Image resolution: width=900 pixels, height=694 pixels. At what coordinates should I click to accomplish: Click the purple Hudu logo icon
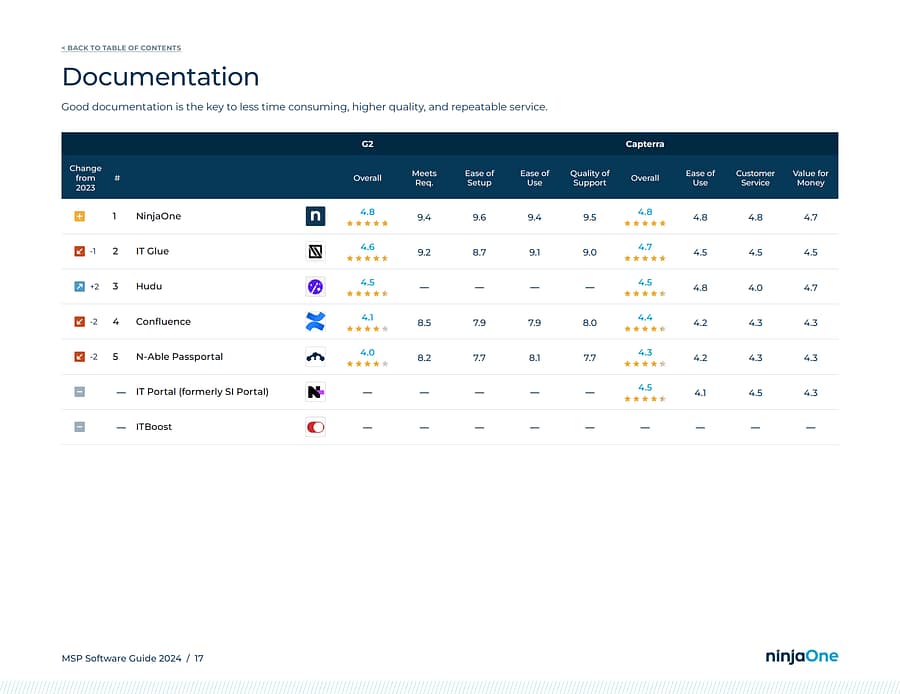(x=315, y=287)
